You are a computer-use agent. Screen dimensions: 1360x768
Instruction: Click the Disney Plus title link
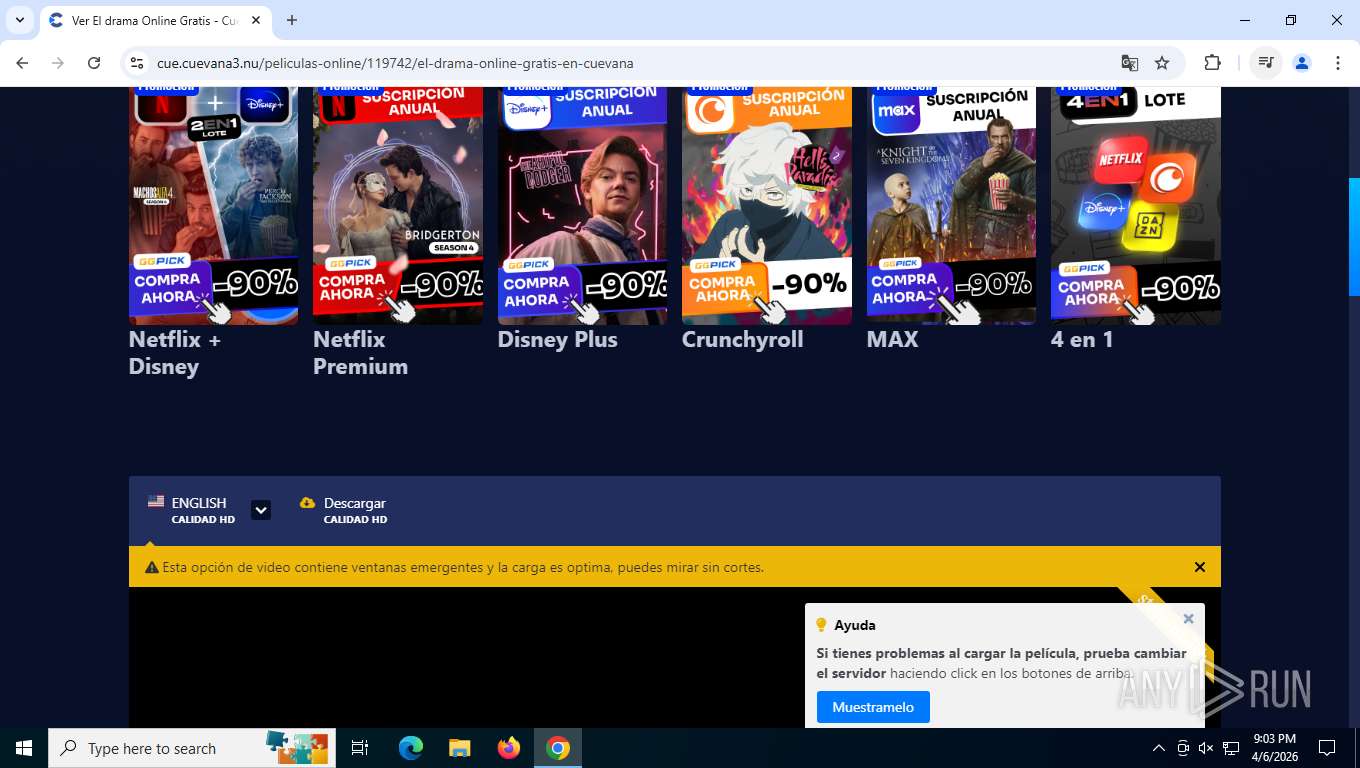point(557,339)
